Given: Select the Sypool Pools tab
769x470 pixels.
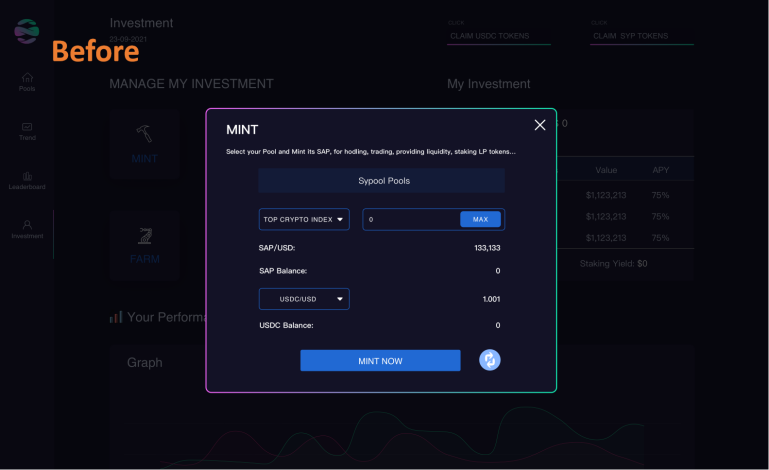Looking at the screenshot, I should point(382,181).
